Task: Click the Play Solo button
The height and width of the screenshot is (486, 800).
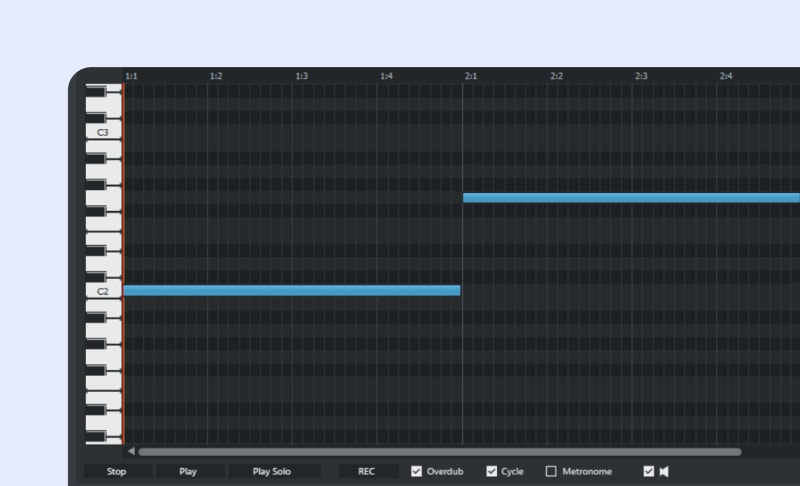Action: (272, 471)
